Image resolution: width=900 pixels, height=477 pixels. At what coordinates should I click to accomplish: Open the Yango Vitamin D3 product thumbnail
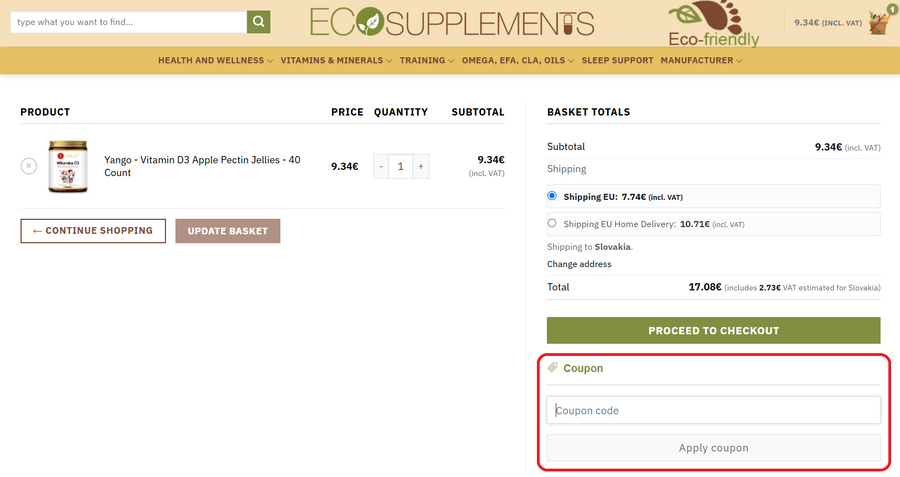point(69,166)
